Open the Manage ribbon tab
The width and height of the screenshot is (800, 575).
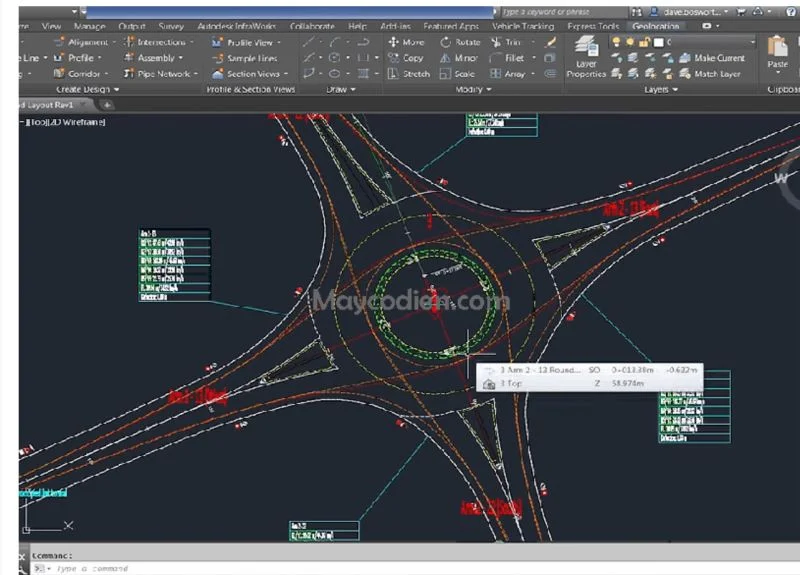tap(89, 26)
